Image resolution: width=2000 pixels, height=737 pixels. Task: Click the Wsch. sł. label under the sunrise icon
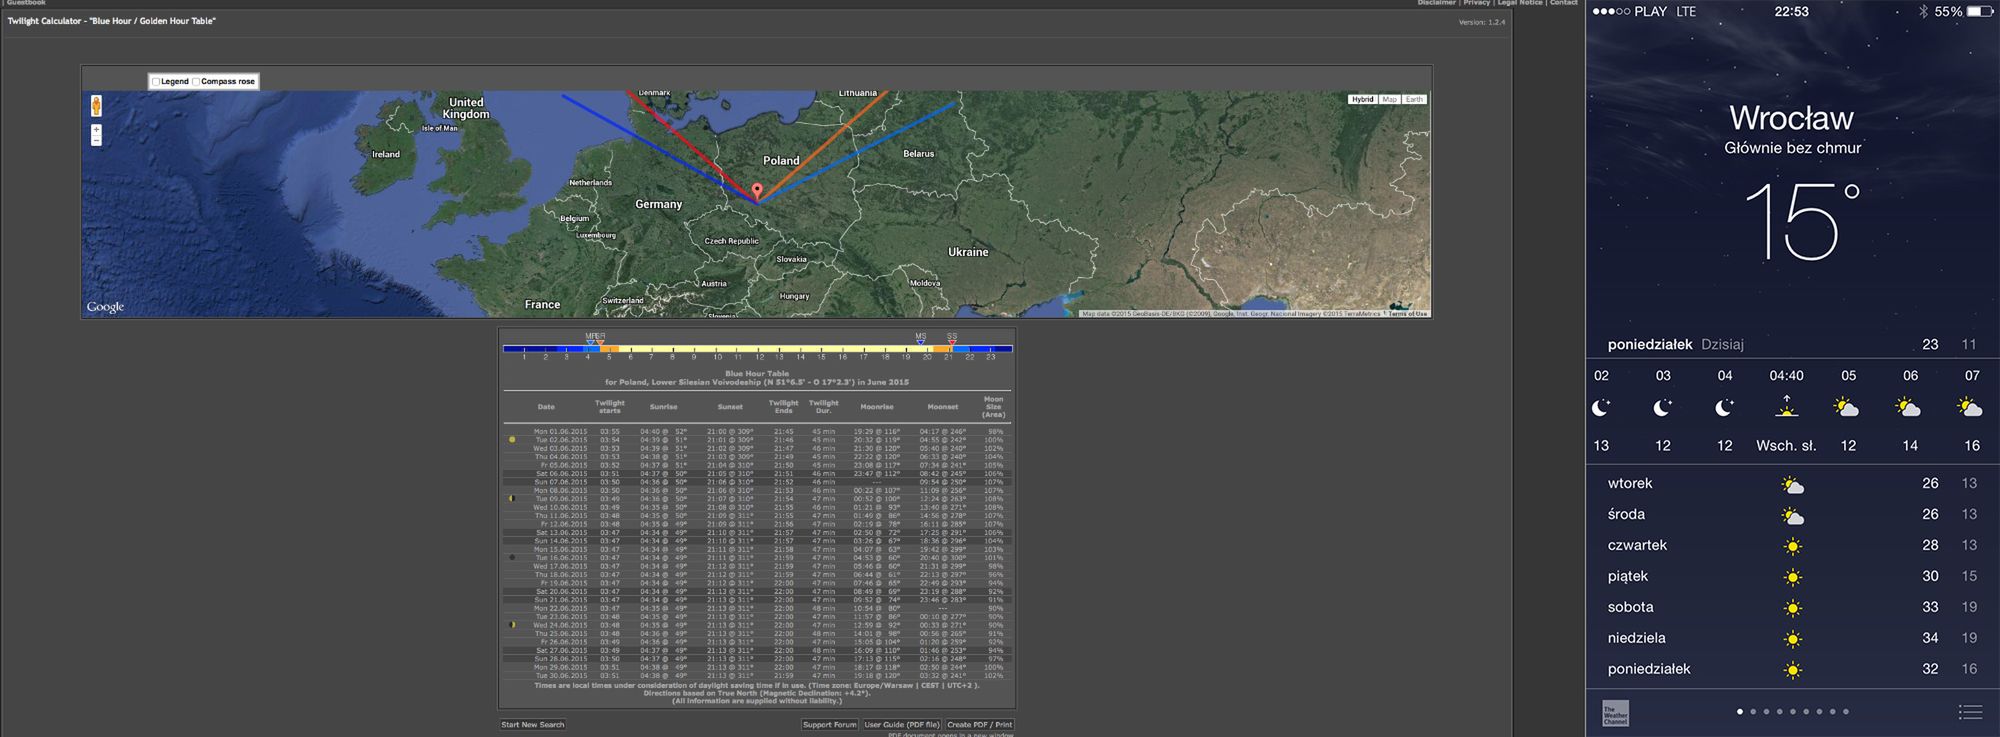point(1786,446)
